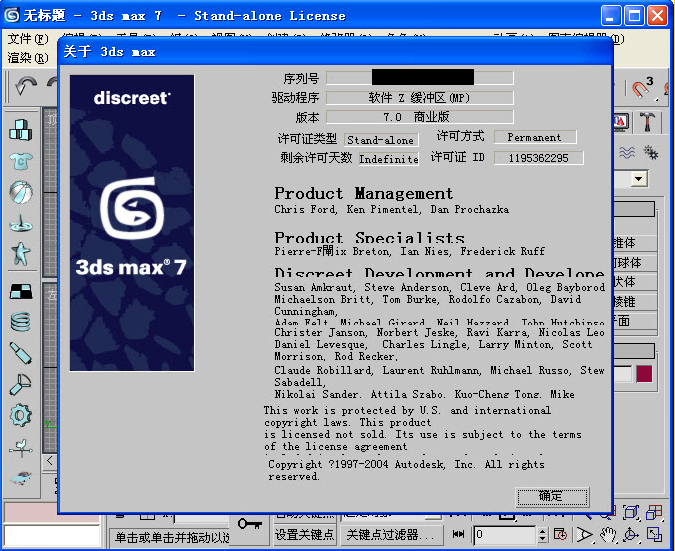The height and width of the screenshot is (551, 675).
Task: Select Systems gears category icon
Action: tap(650, 152)
